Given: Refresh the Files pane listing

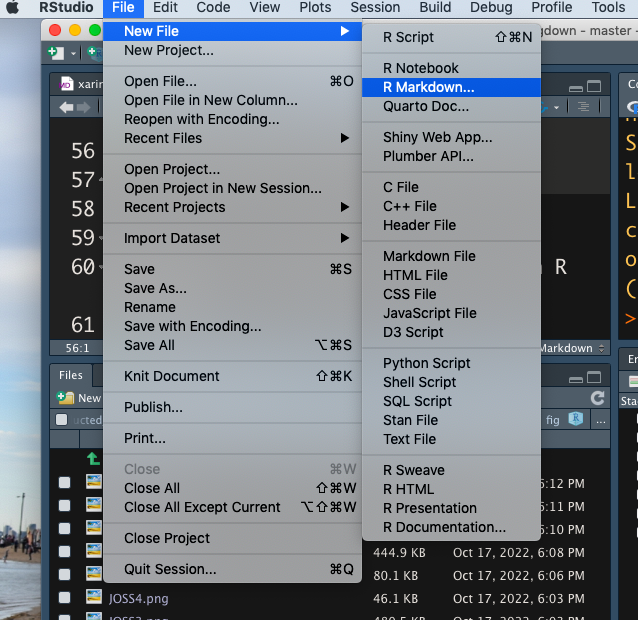Looking at the screenshot, I should coord(597,398).
